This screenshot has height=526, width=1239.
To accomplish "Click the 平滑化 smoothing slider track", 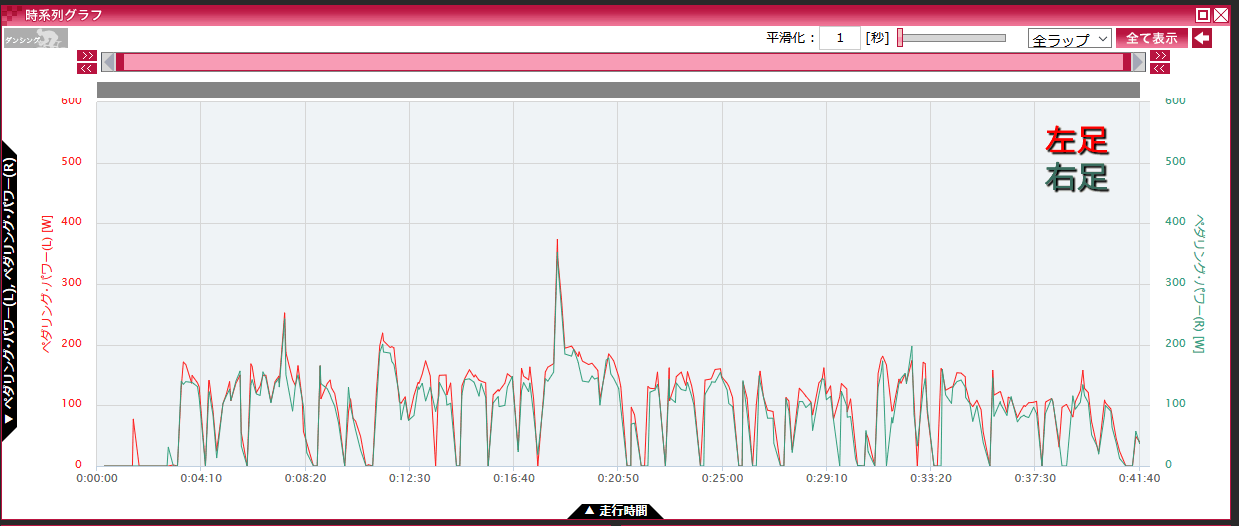I will [955, 38].
